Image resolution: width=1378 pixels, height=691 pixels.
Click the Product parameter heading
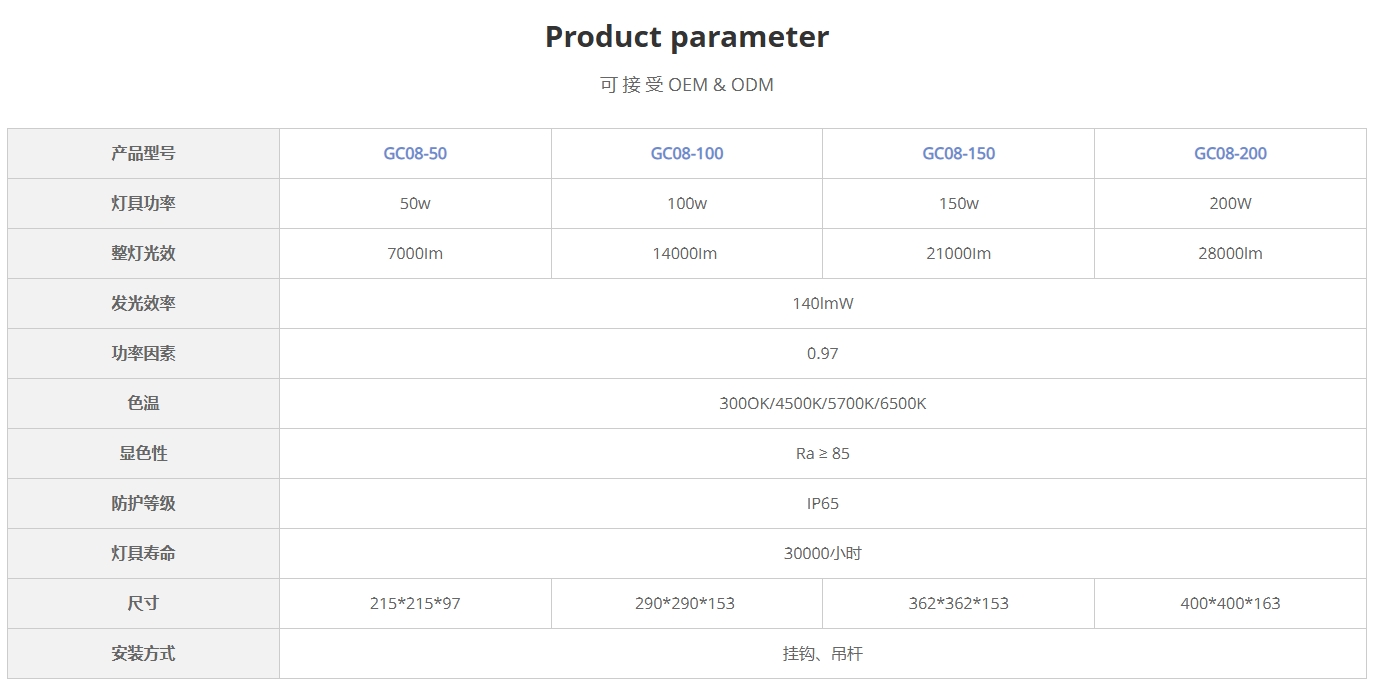[x=687, y=37]
